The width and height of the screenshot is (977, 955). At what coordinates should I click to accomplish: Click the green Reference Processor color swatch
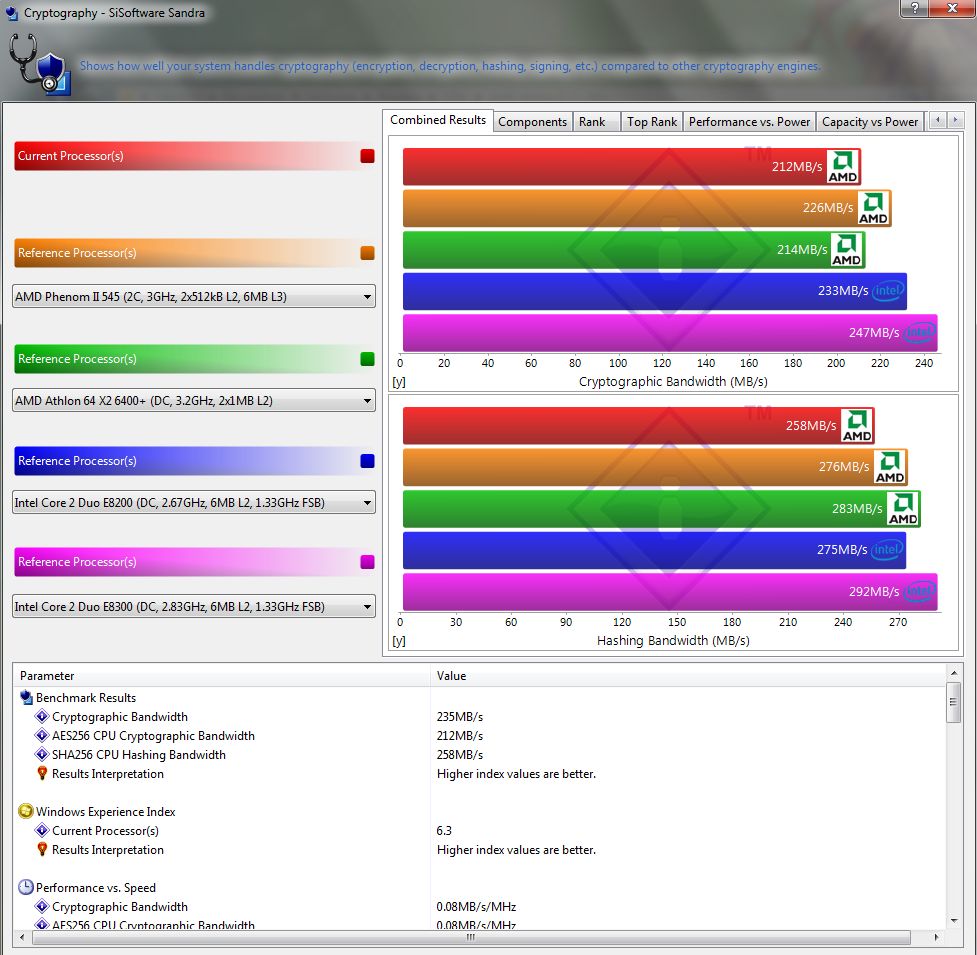point(368,359)
